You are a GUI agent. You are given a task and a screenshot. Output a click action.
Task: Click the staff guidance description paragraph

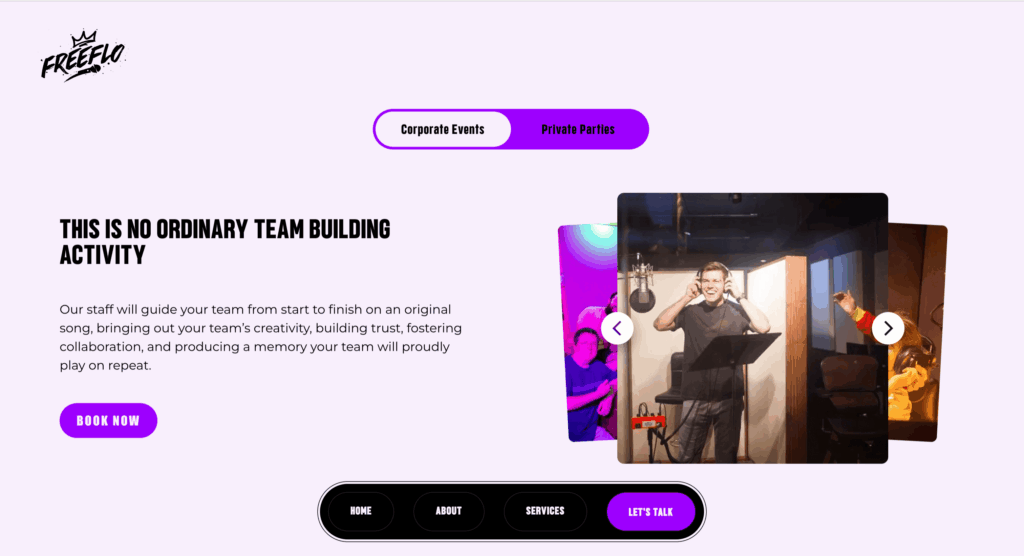pyautogui.click(x=261, y=337)
